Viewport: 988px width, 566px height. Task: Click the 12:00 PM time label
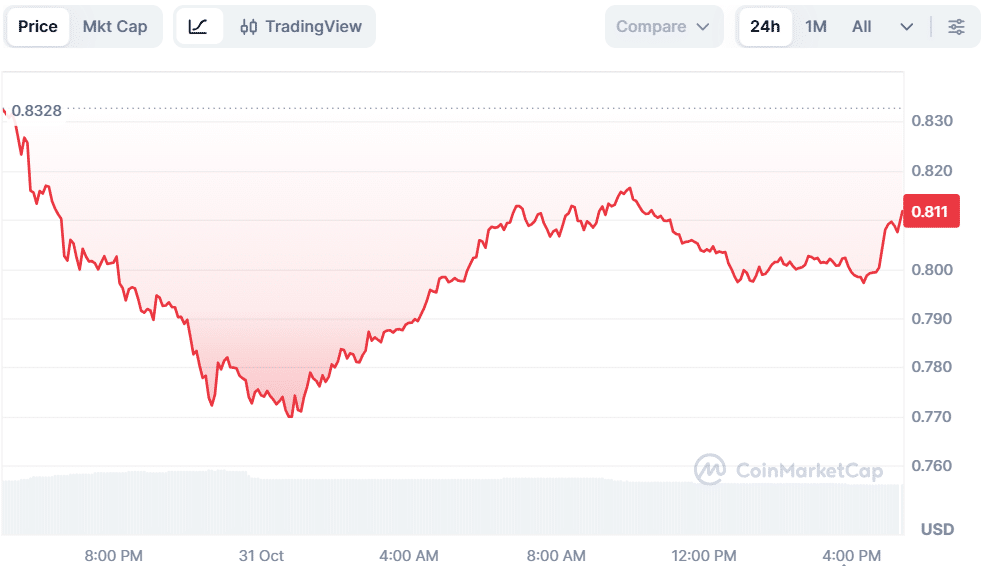pos(704,555)
